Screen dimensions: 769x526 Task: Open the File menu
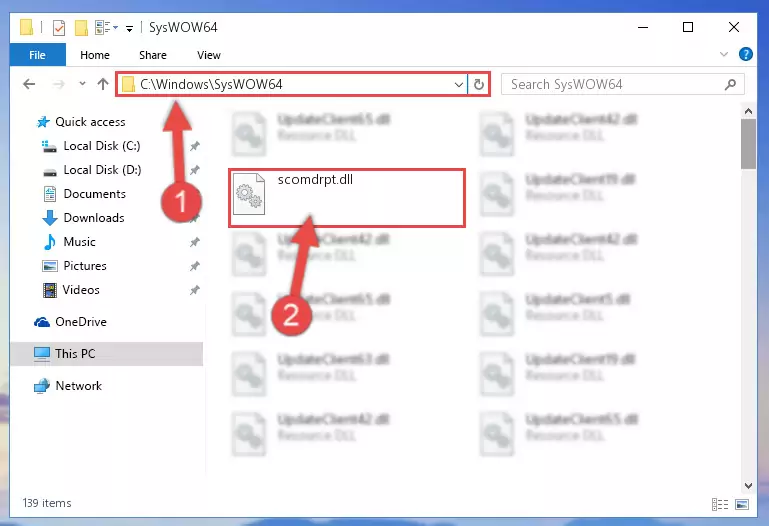(x=37, y=55)
